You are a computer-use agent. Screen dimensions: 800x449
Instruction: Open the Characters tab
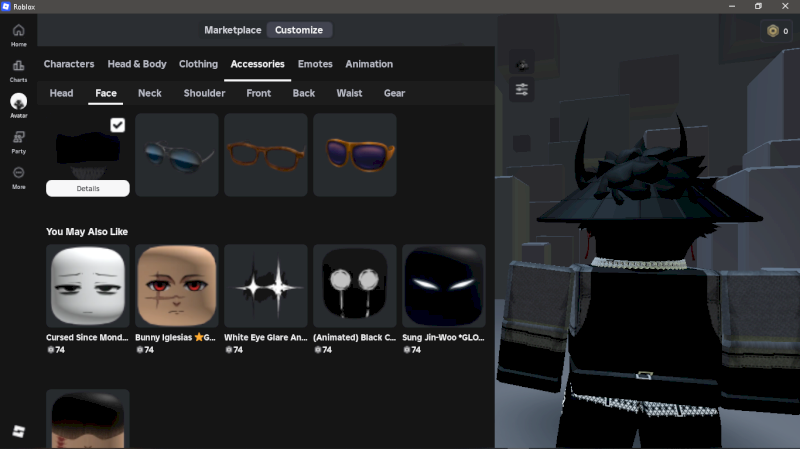pos(69,64)
